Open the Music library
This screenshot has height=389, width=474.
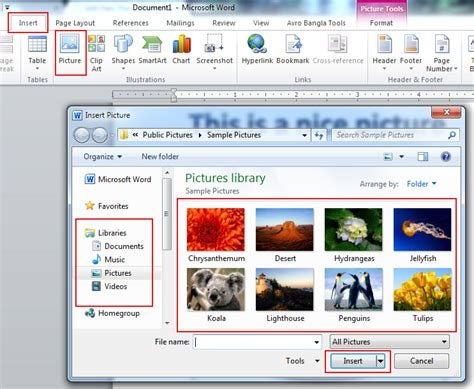109,259
